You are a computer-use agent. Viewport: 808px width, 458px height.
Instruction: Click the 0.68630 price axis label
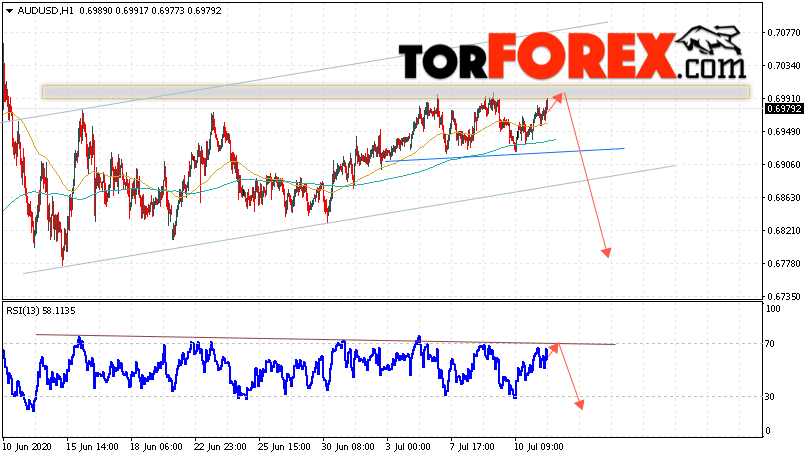coord(784,197)
